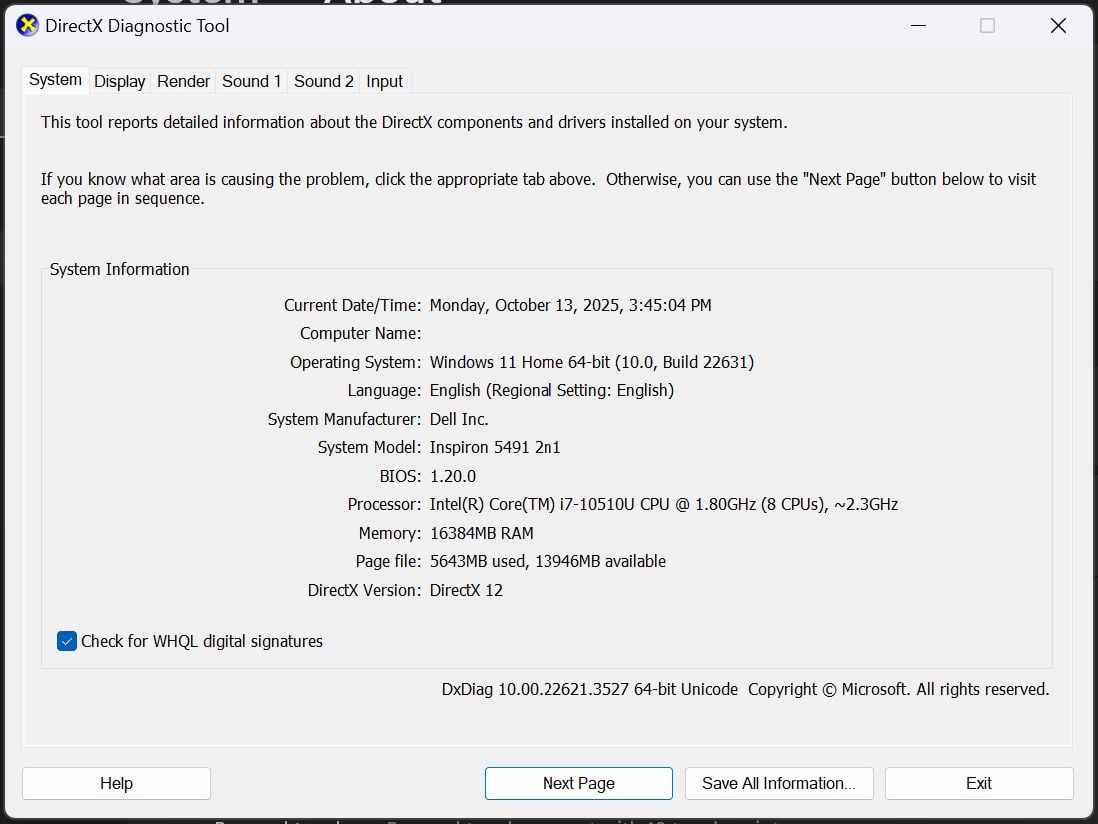Click the DirectX Version label

coord(364,590)
